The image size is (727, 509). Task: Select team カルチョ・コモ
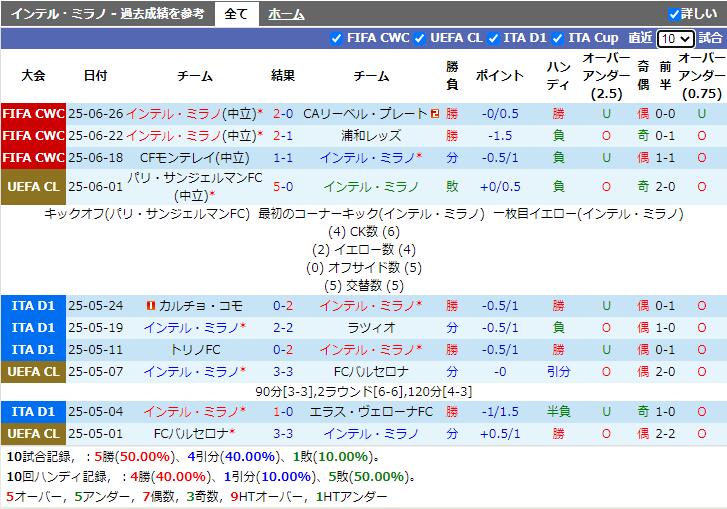pyautogui.click(x=201, y=306)
